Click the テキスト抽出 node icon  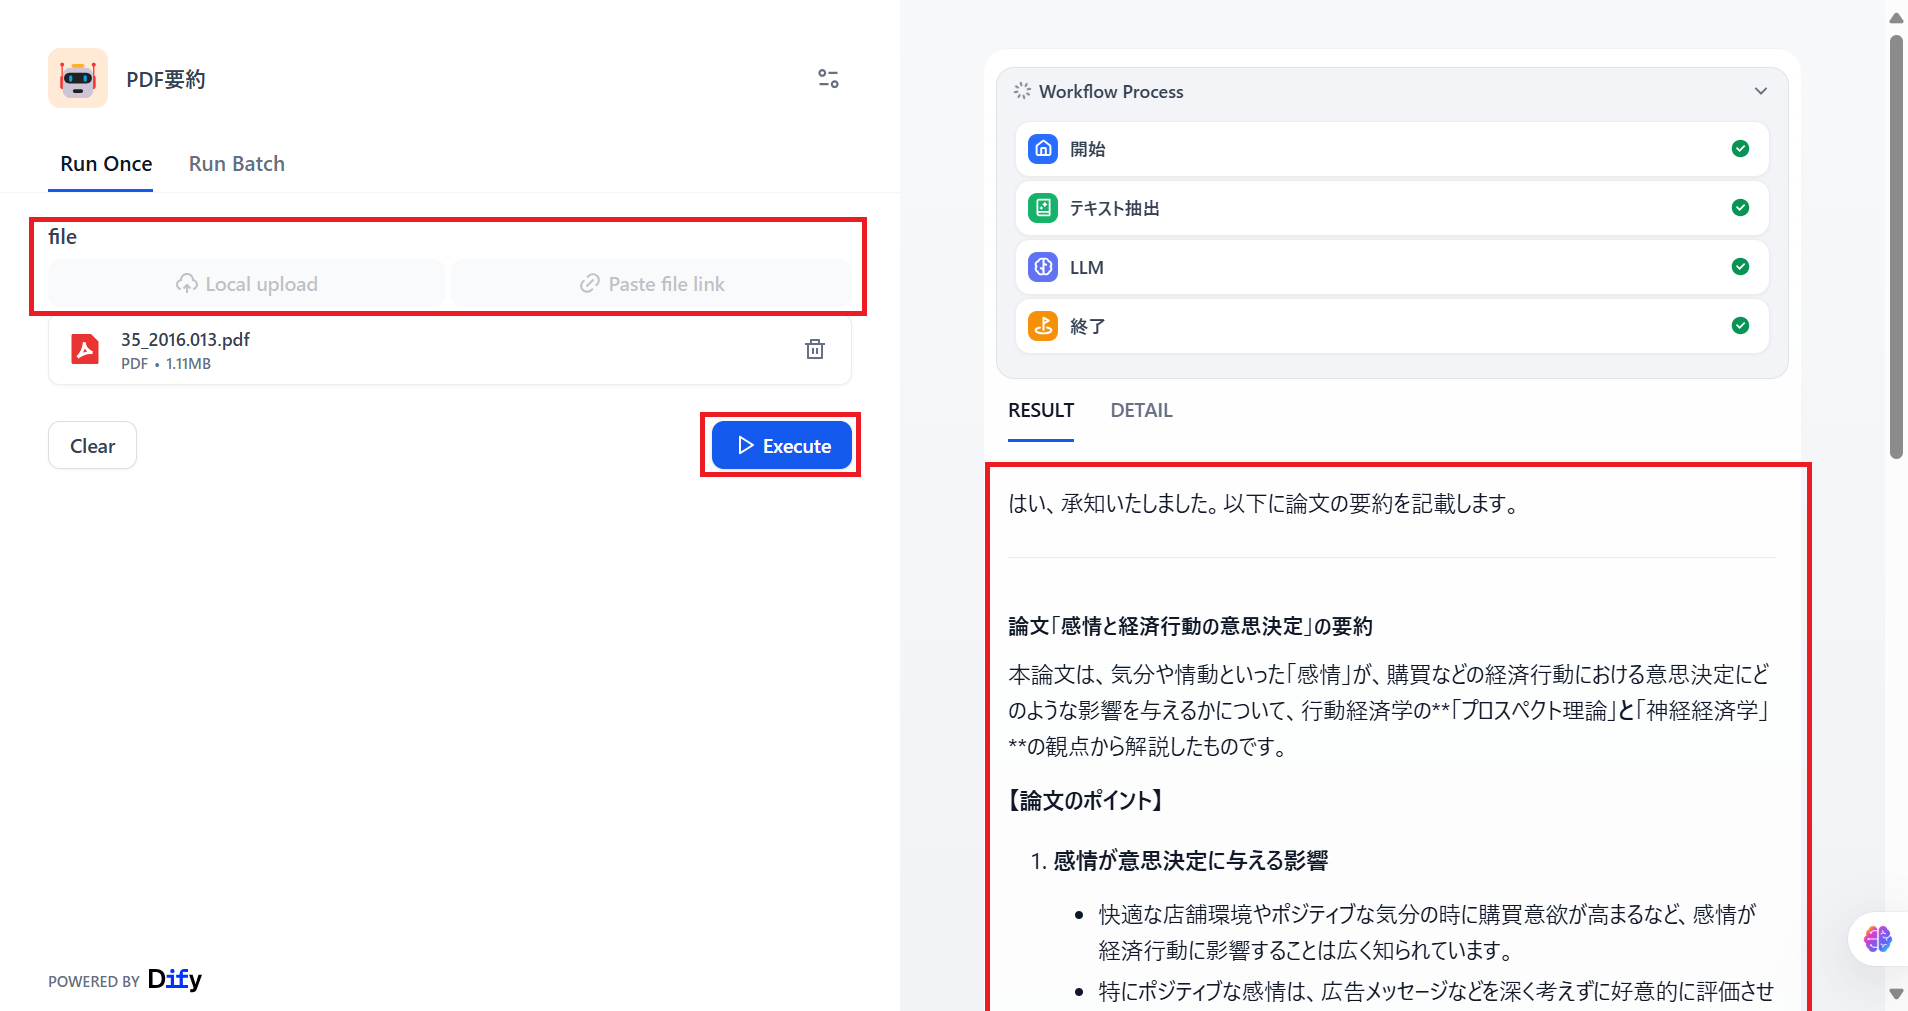pos(1042,208)
